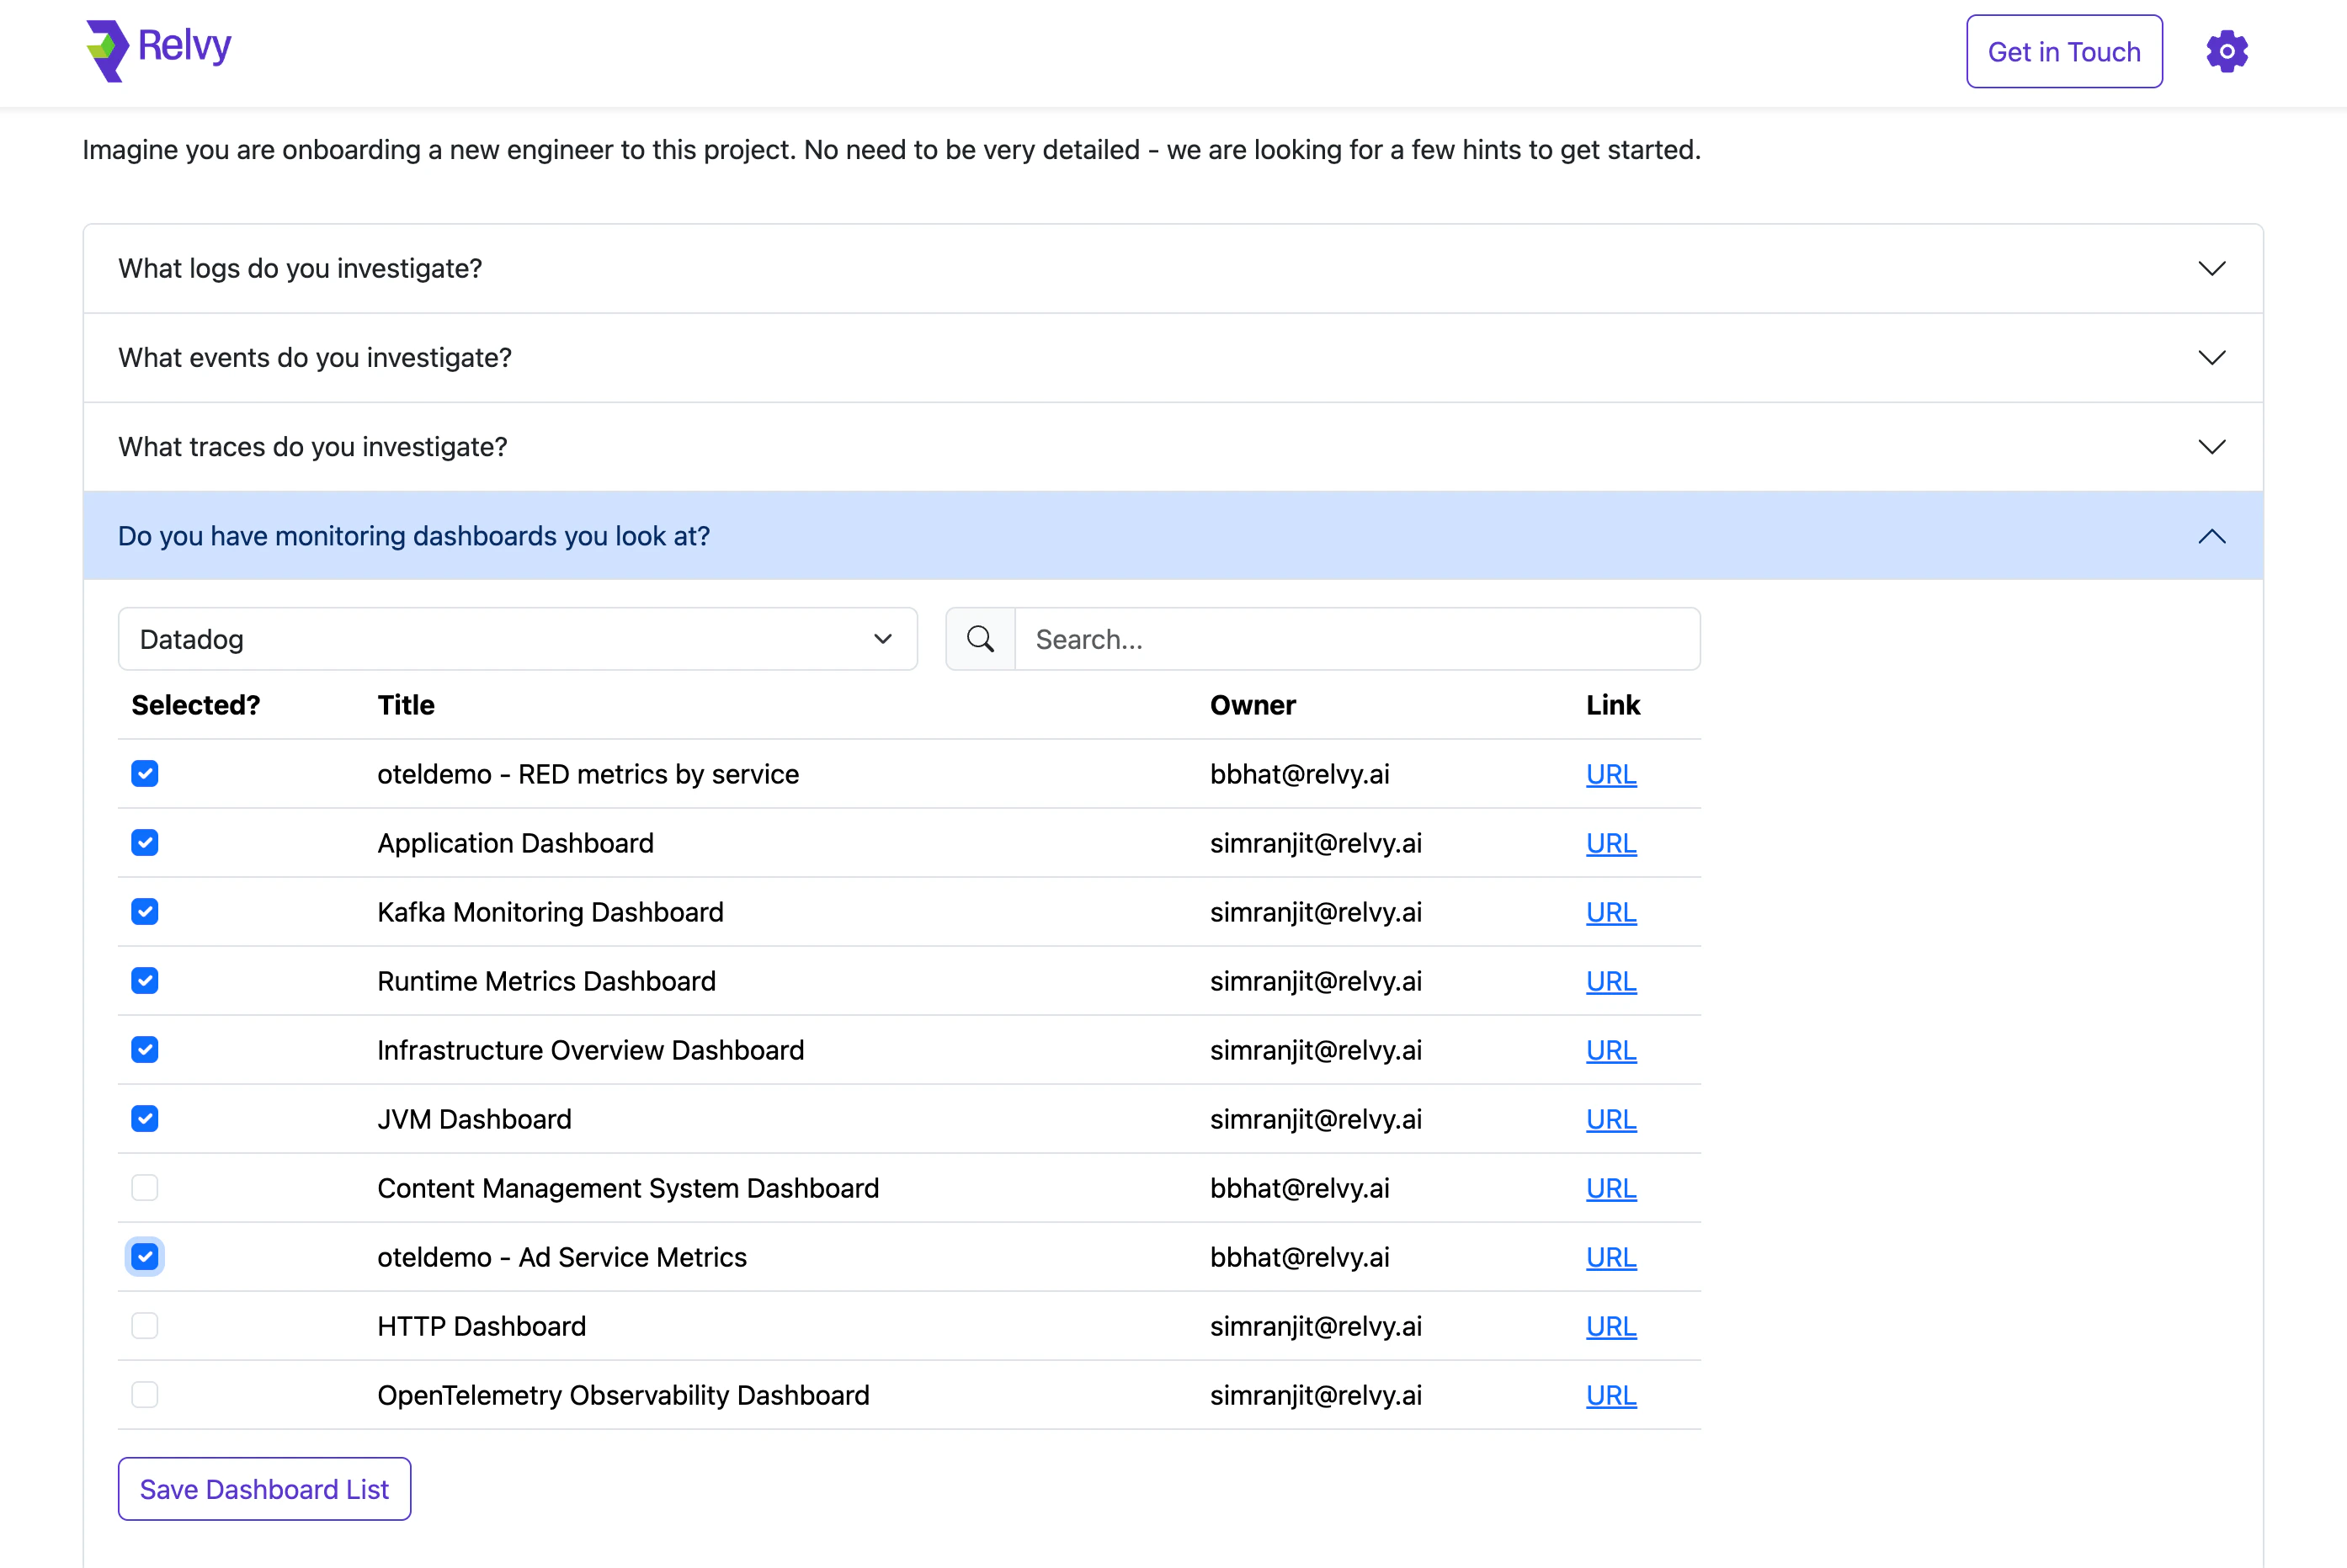Check OpenTelemetry Observability Dashboard
Viewport: 2347px width, 1568px height.
tap(145, 1394)
